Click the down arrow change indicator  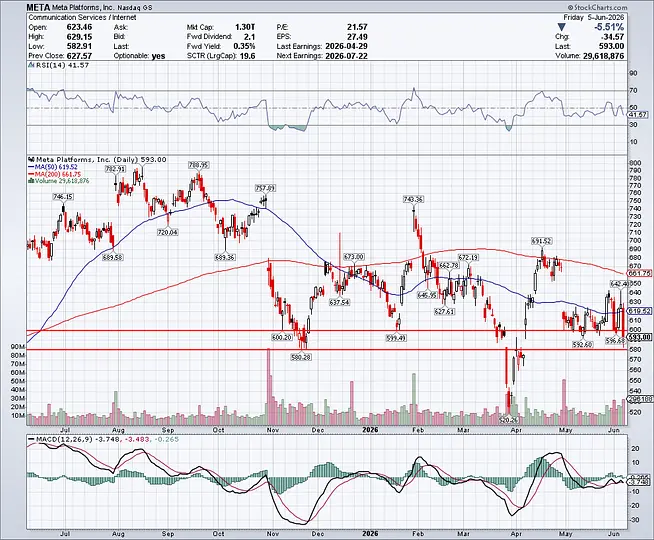[561, 28]
